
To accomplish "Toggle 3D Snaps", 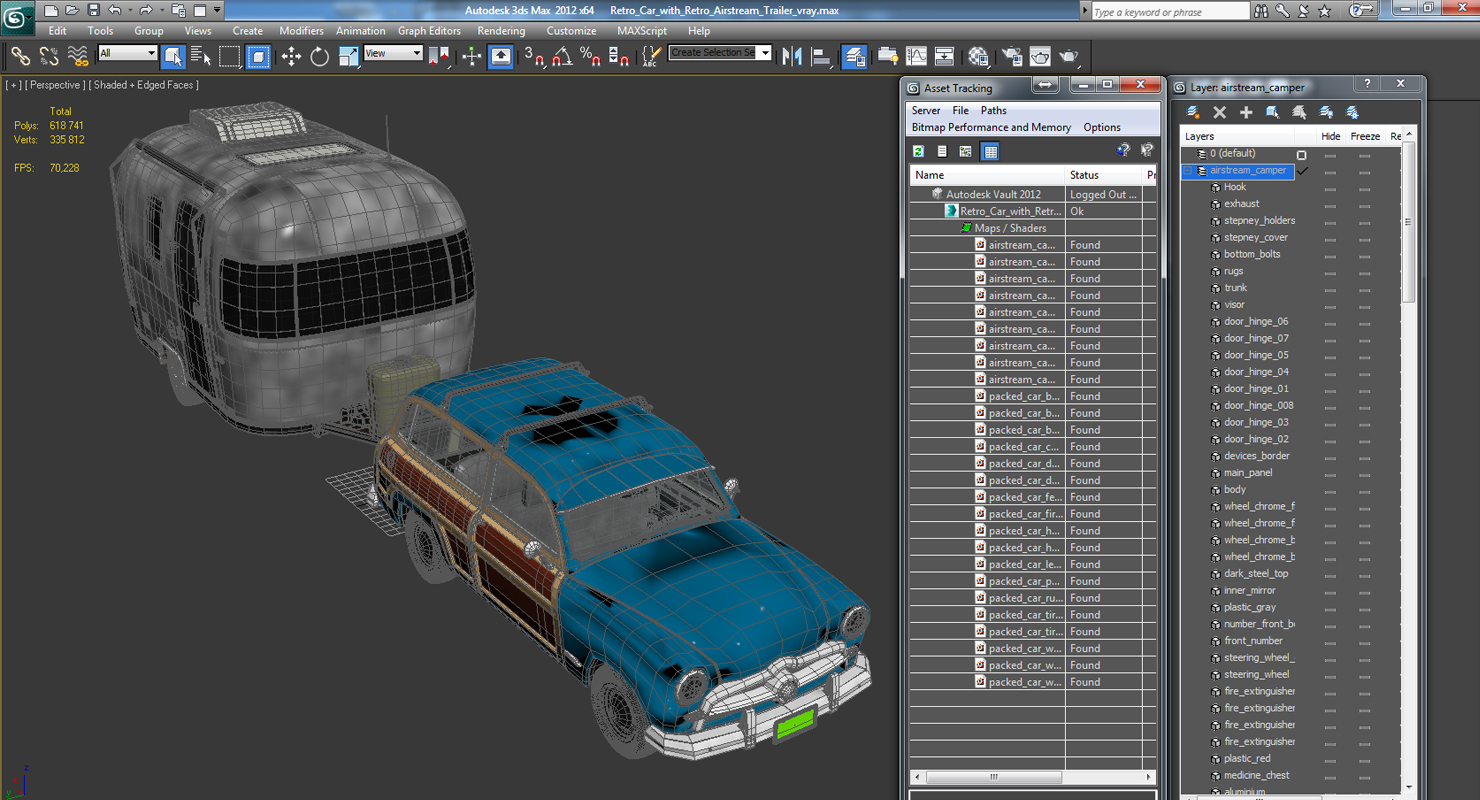I will pyautogui.click(x=535, y=57).
